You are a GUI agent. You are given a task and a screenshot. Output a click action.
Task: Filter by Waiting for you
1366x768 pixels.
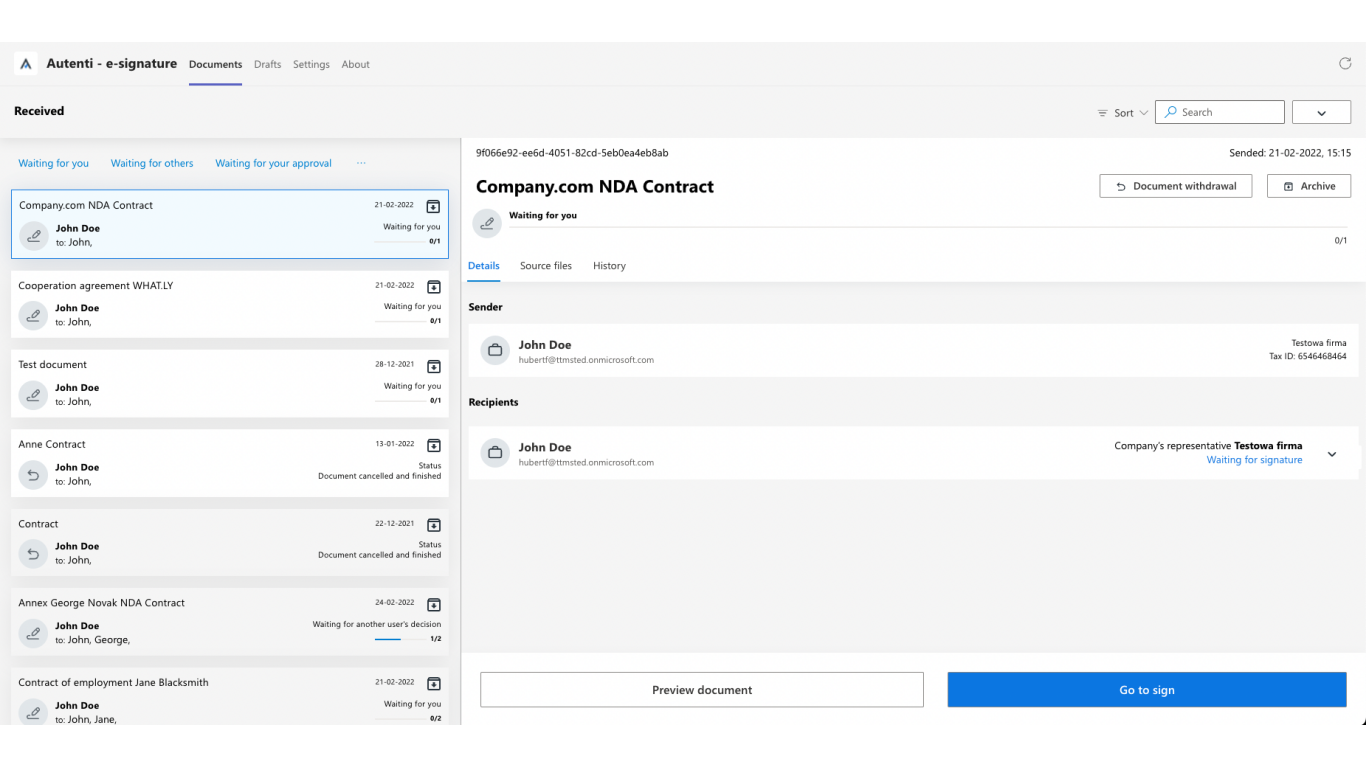pyautogui.click(x=53, y=163)
